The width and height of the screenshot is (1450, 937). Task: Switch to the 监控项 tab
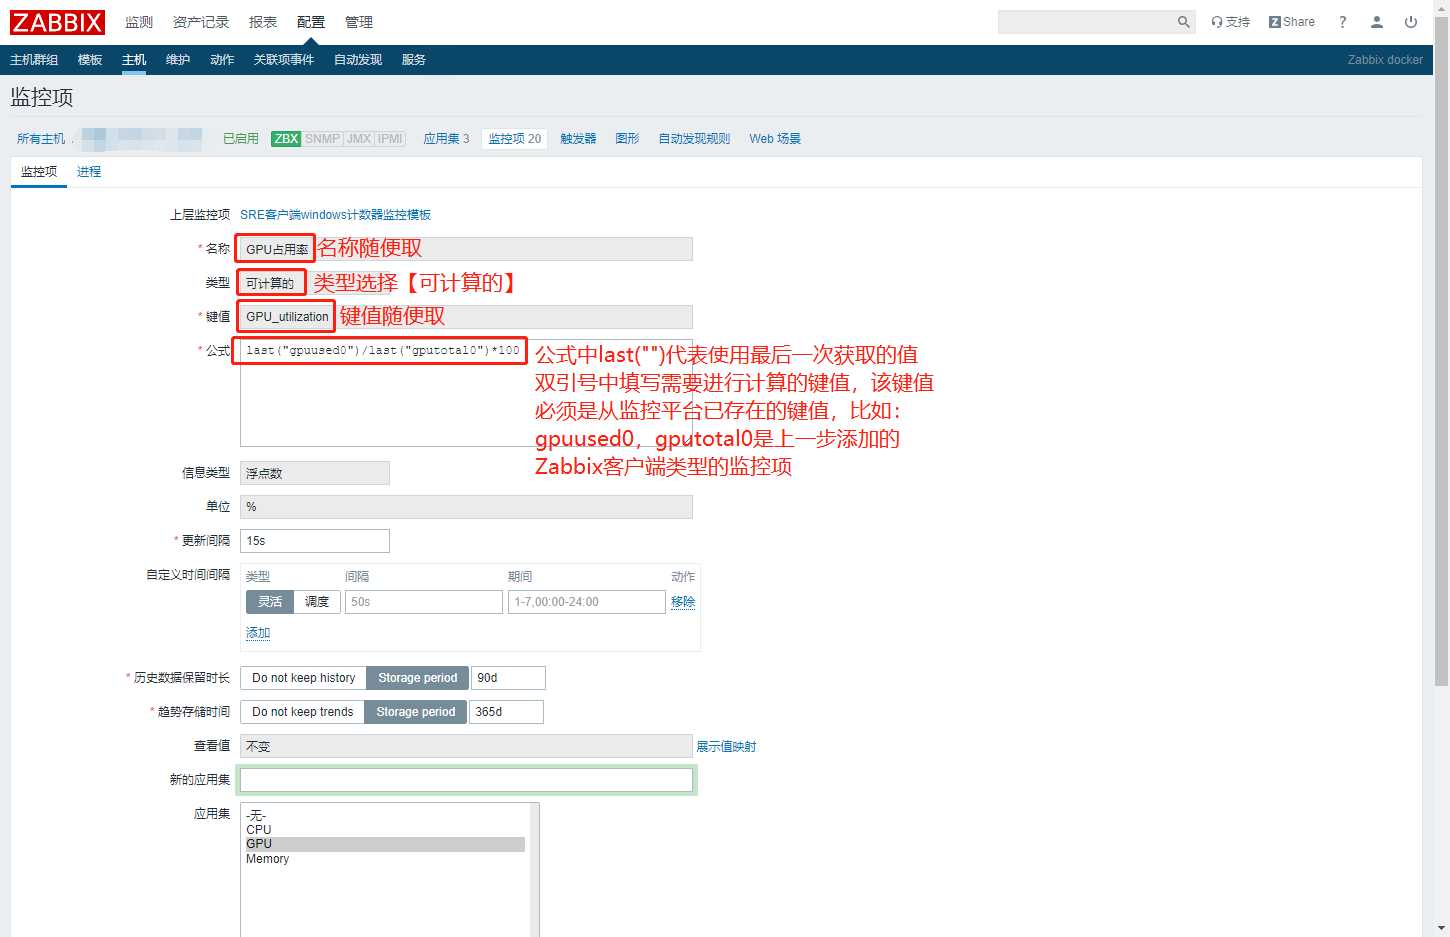click(39, 172)
